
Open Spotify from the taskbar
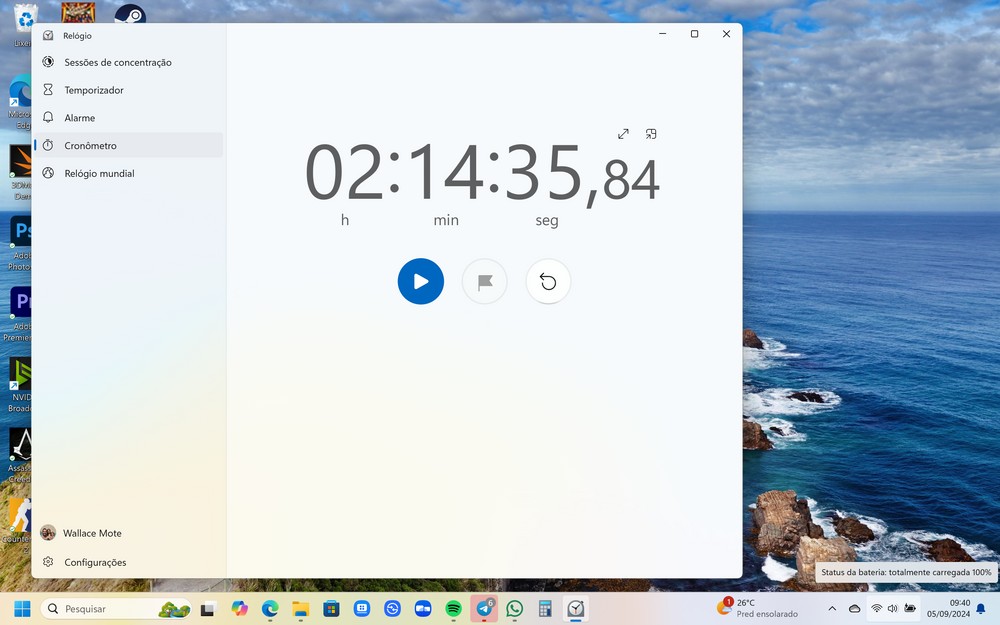453,609
